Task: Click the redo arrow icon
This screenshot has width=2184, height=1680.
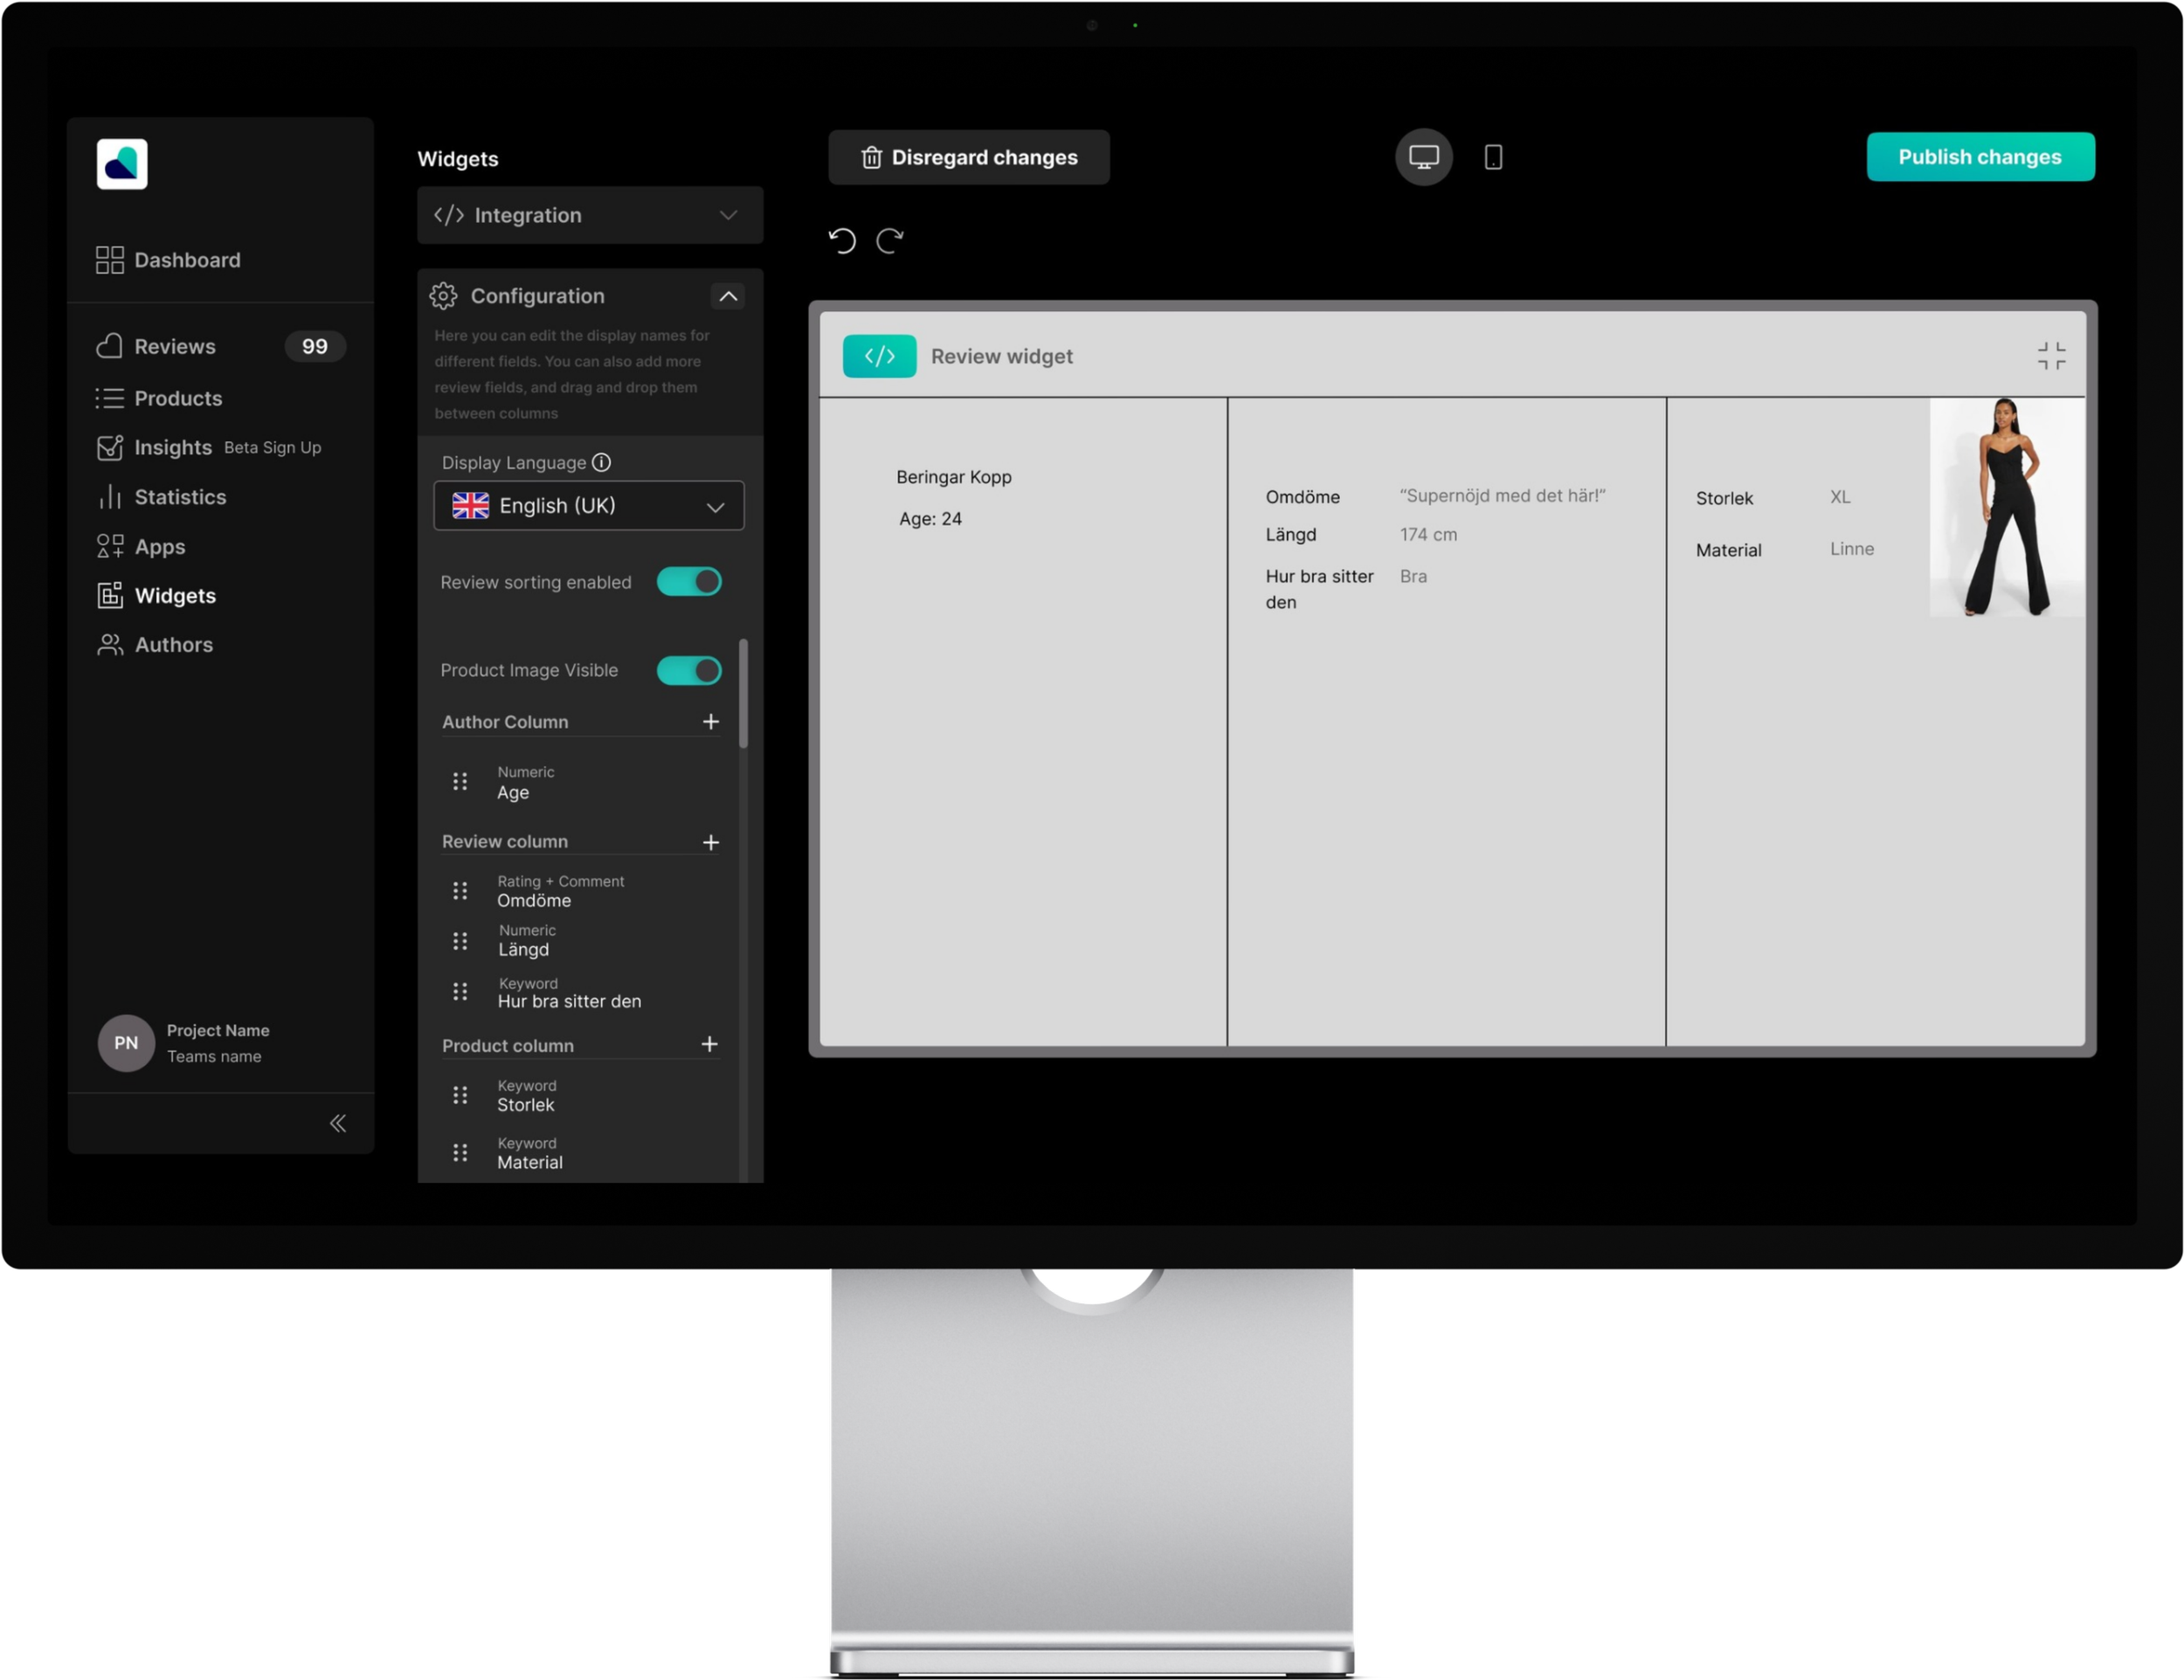Action: click(890, 241)
